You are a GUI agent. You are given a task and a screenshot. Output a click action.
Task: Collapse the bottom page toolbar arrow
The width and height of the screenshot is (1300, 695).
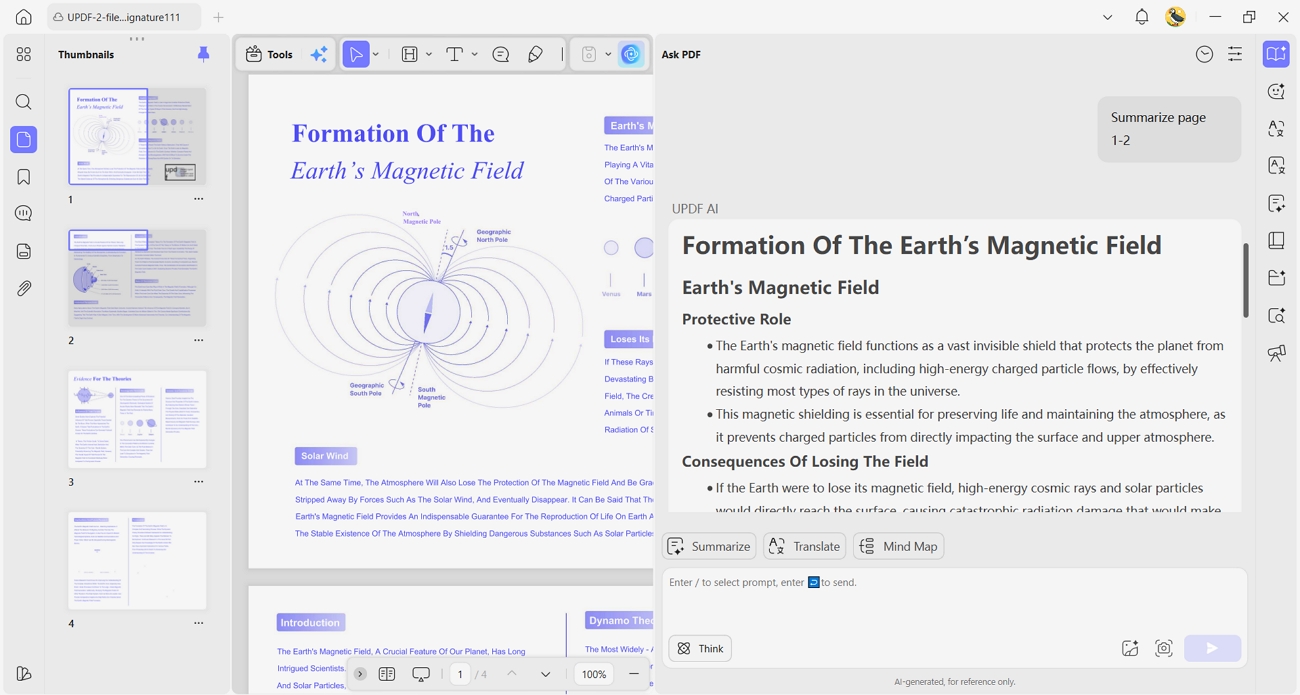360,674
